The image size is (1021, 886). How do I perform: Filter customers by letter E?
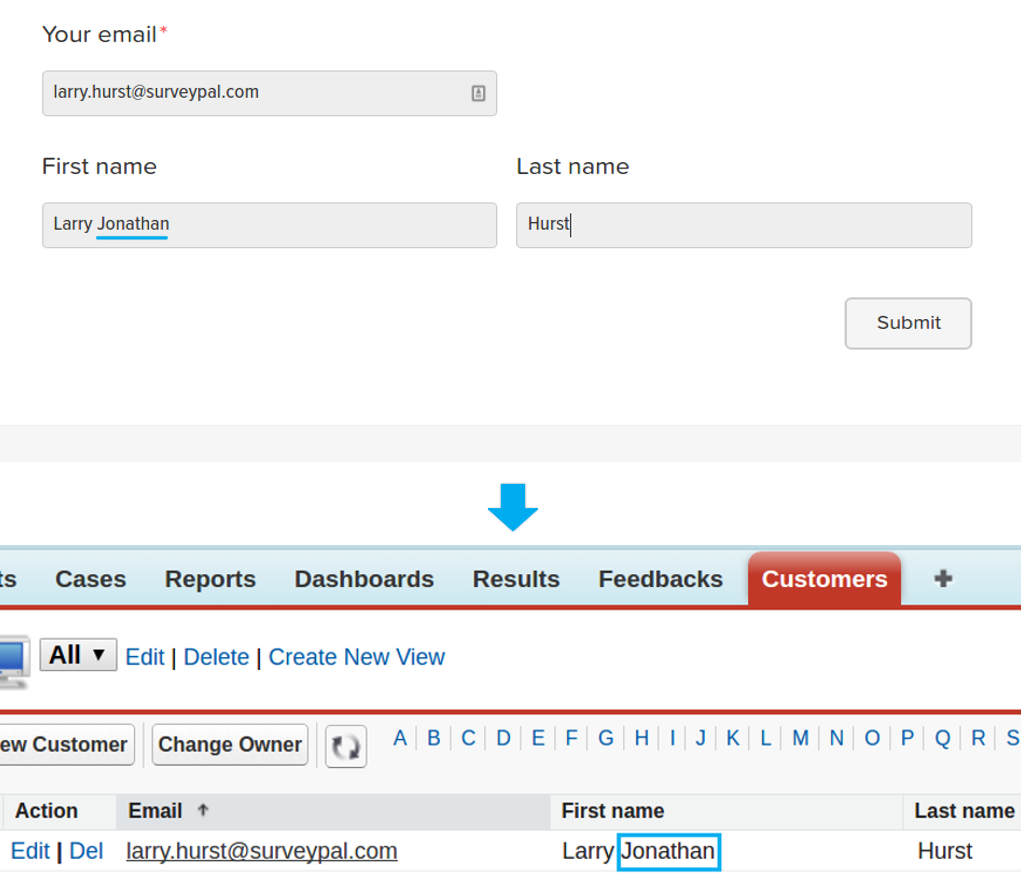pyautogui.click(x=538, y=738)
